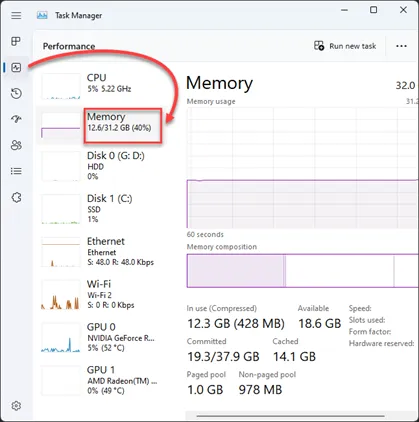This screenshot has width=419, height=422.
Task: Open the Processes page icon
Action: pos(16,41)
